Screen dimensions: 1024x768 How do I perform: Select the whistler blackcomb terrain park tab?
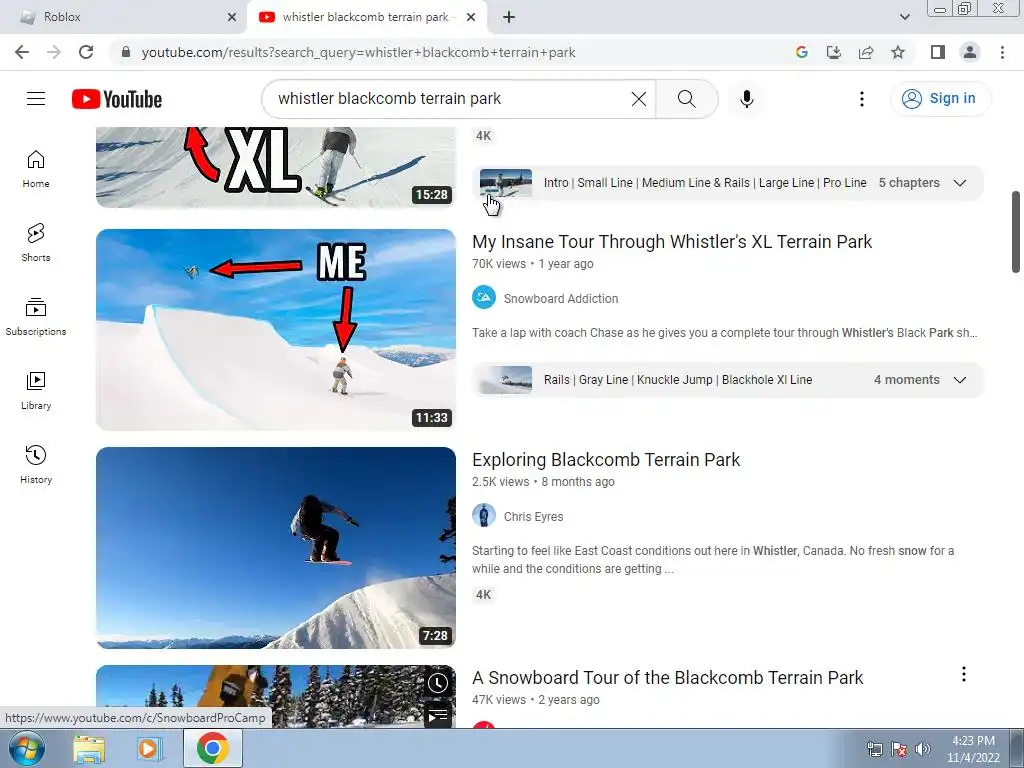366,18
